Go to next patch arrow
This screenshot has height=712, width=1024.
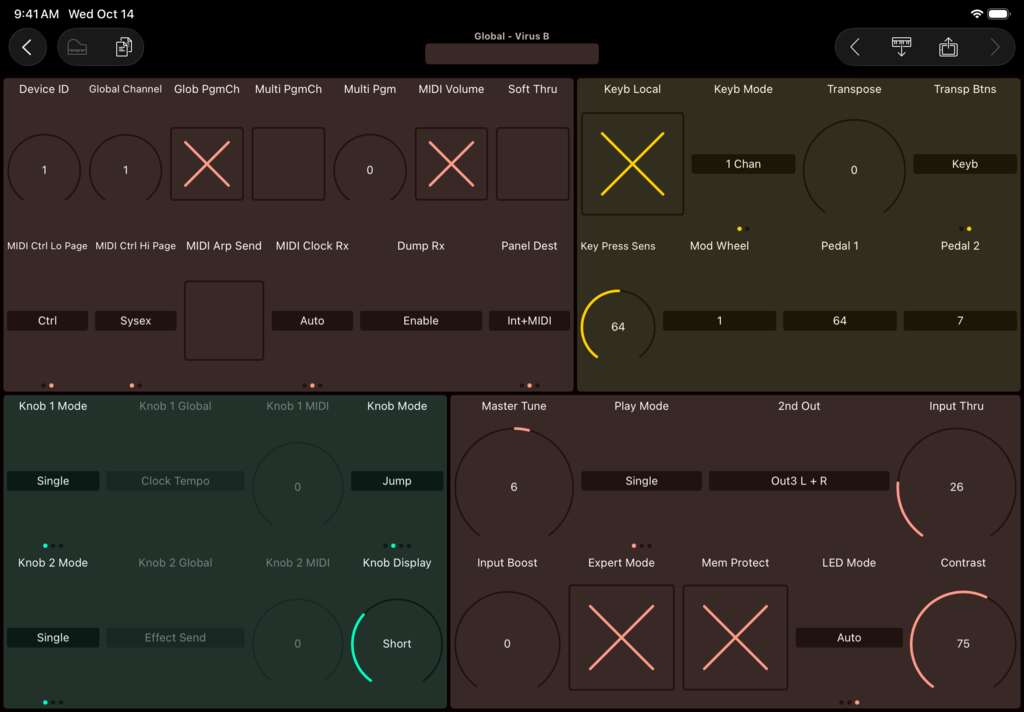(995, 47)
